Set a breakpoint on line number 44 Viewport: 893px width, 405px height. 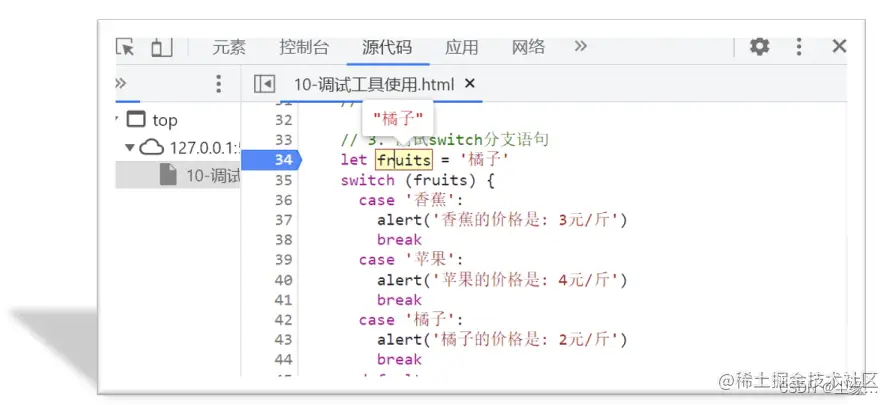point(283,359)
